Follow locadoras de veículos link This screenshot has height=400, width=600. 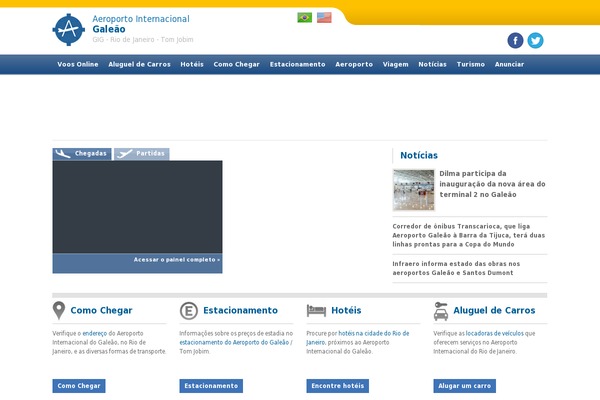pos(494,333)
